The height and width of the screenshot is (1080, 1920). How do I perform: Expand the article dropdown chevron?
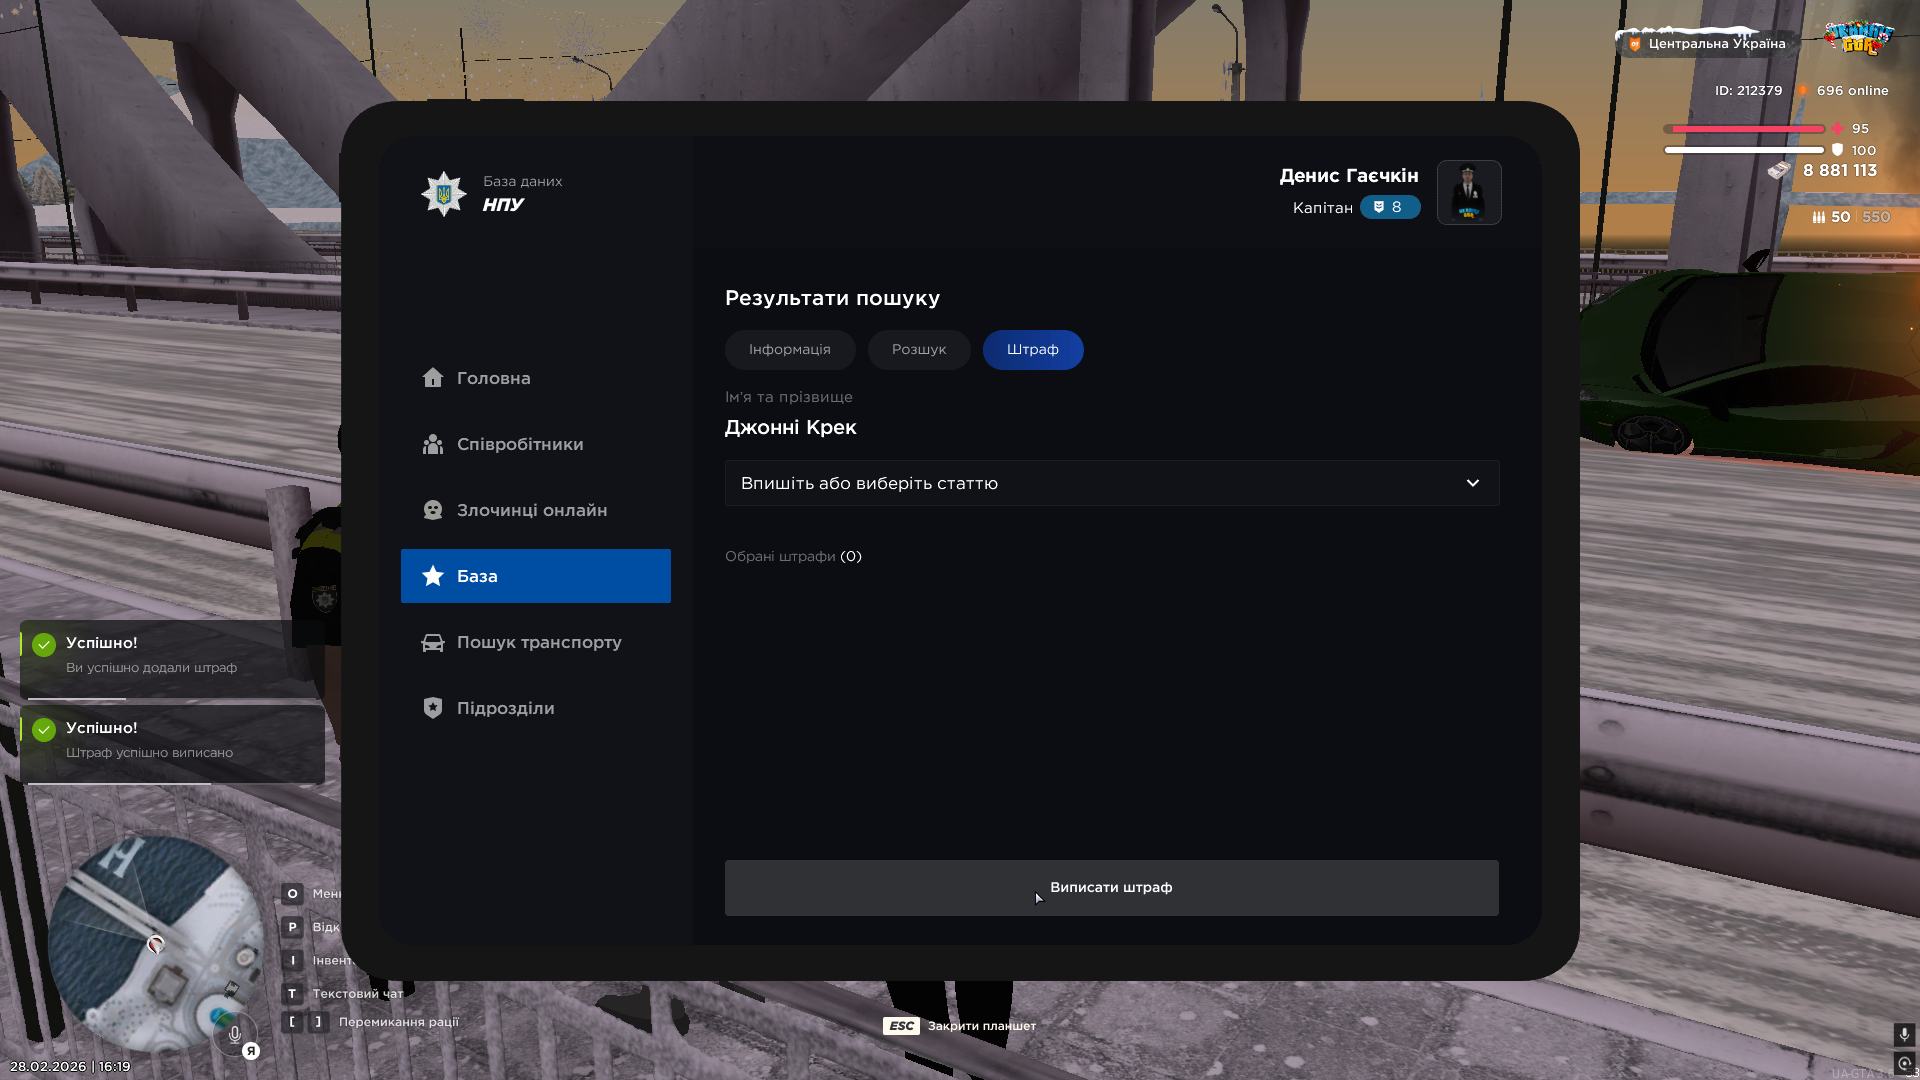point(1472,483)
